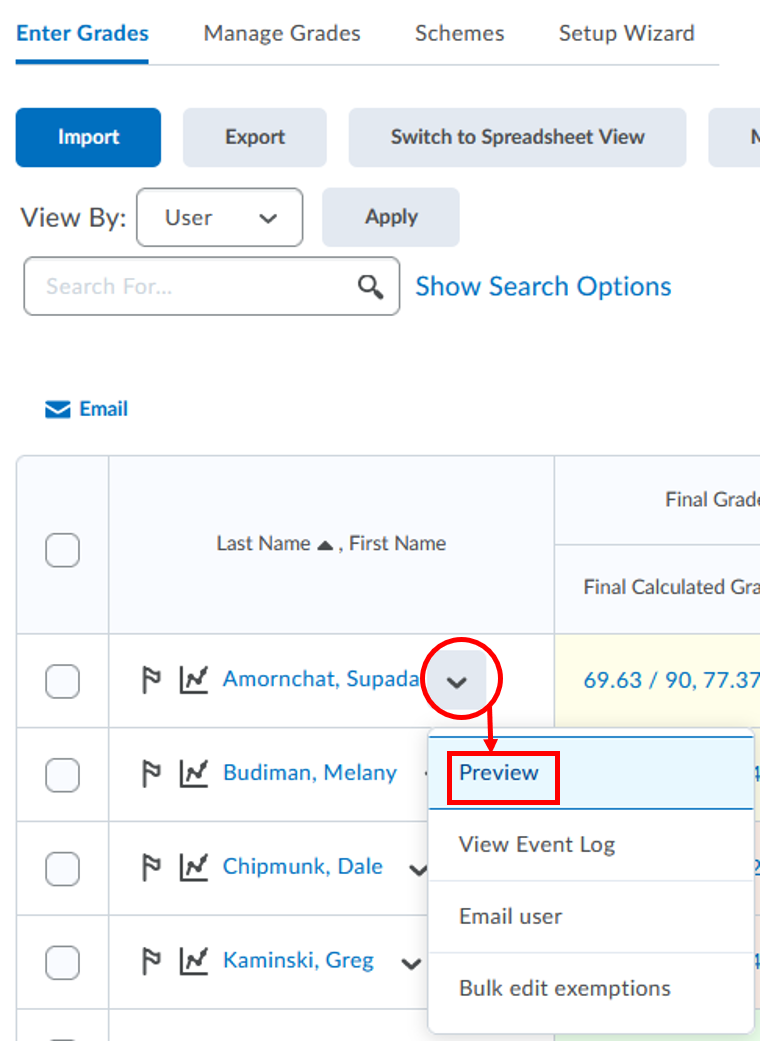
Task: Open the progress chart icon for Amornchat, Supada
Action: click(194, 680)
